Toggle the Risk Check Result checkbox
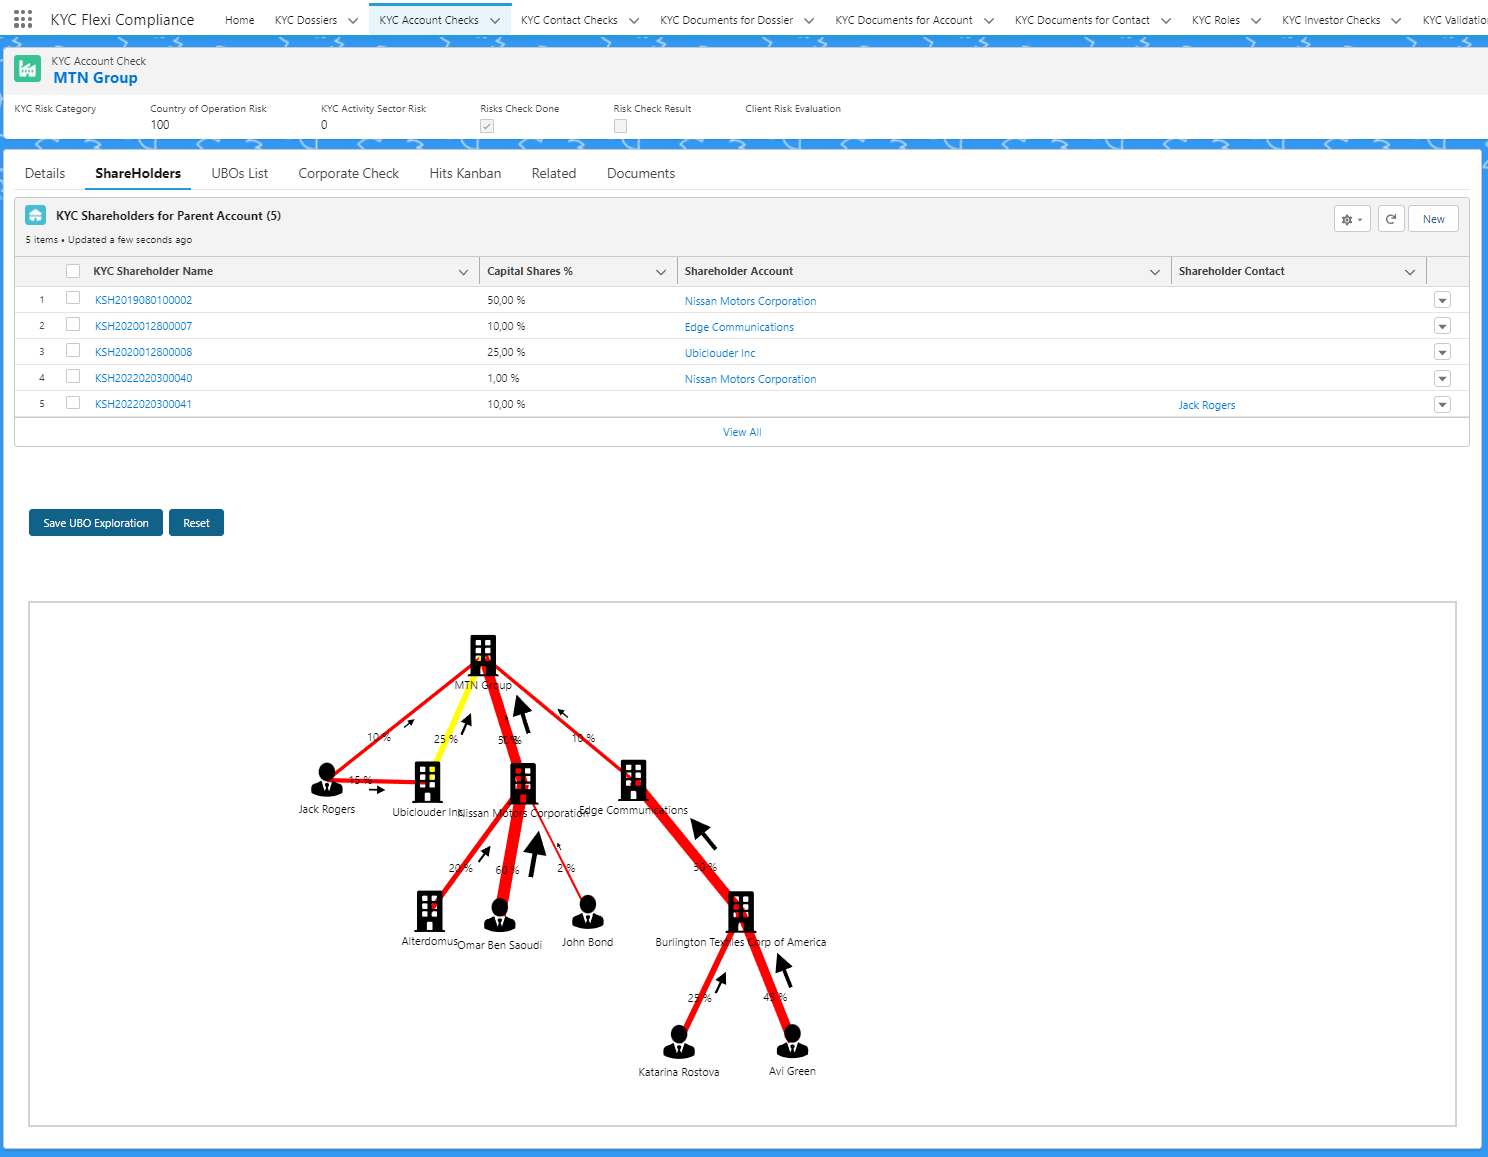The image size is (1488, 1157). [620, 126]
